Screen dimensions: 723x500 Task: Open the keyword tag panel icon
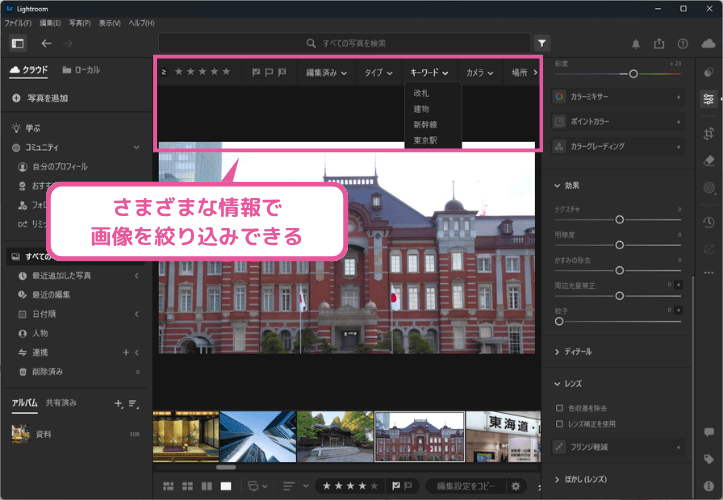(709, 459)
